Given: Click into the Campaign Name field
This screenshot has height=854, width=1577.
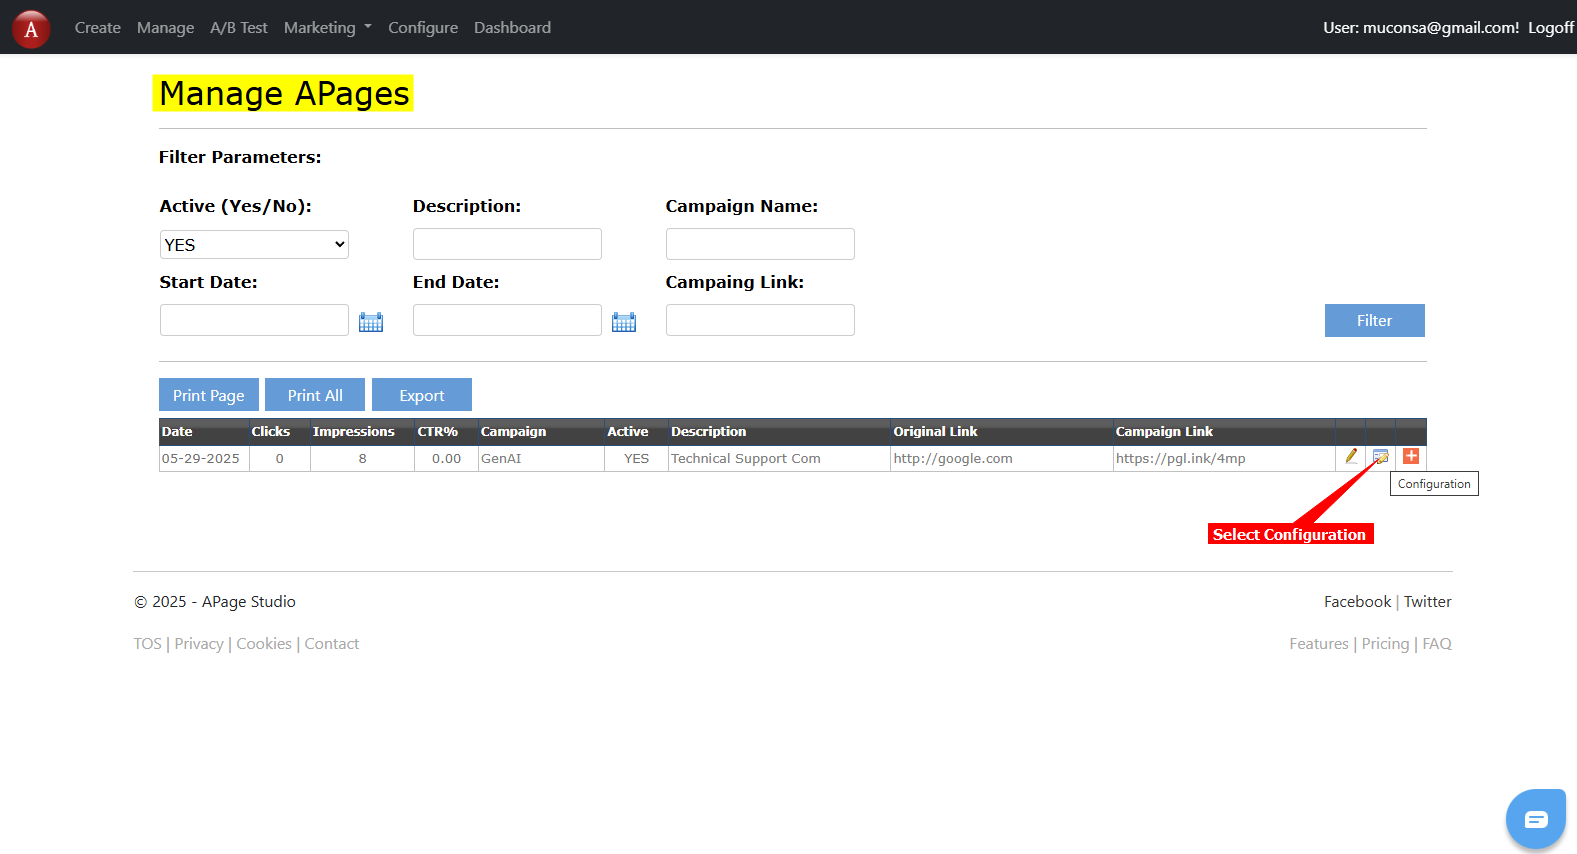Looking at the screenshot, I should pos(760,244).
